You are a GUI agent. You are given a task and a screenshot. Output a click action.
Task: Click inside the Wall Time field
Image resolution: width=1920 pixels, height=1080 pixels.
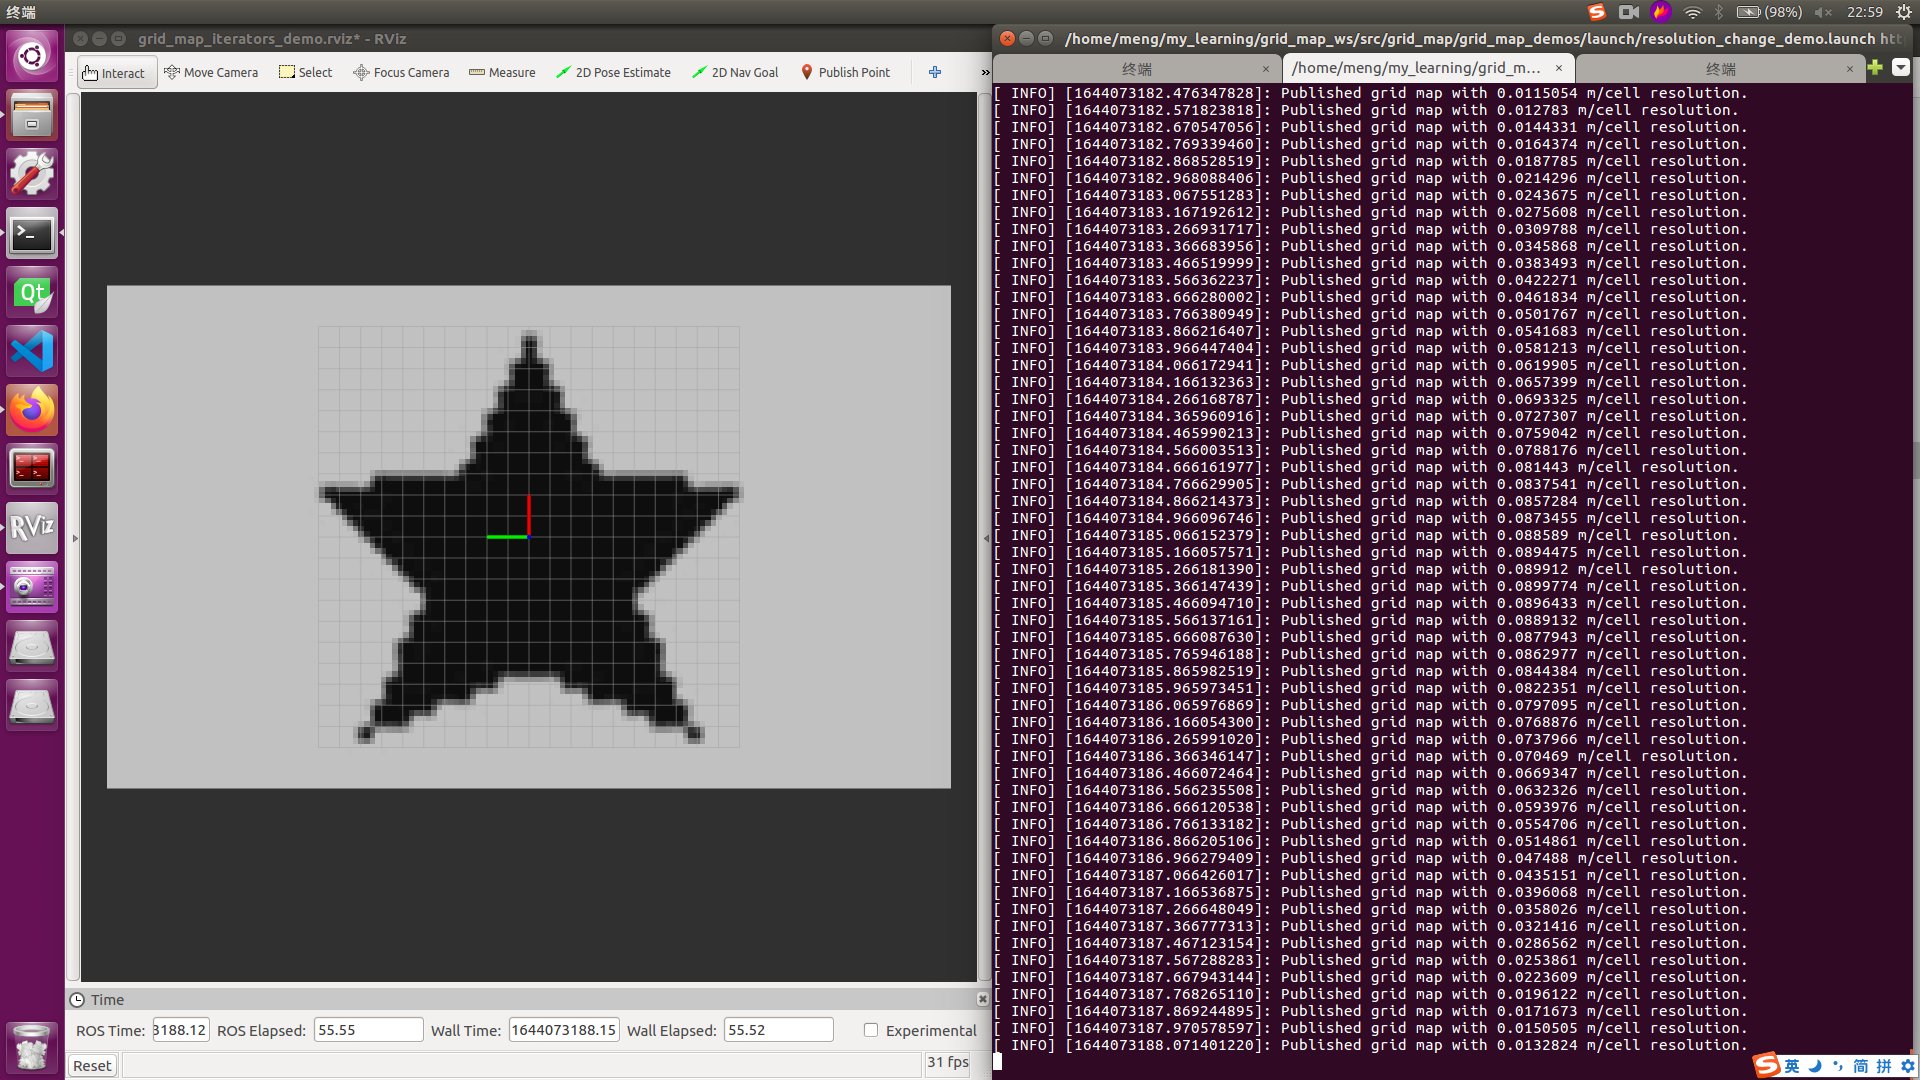[x=563, y=1029]
